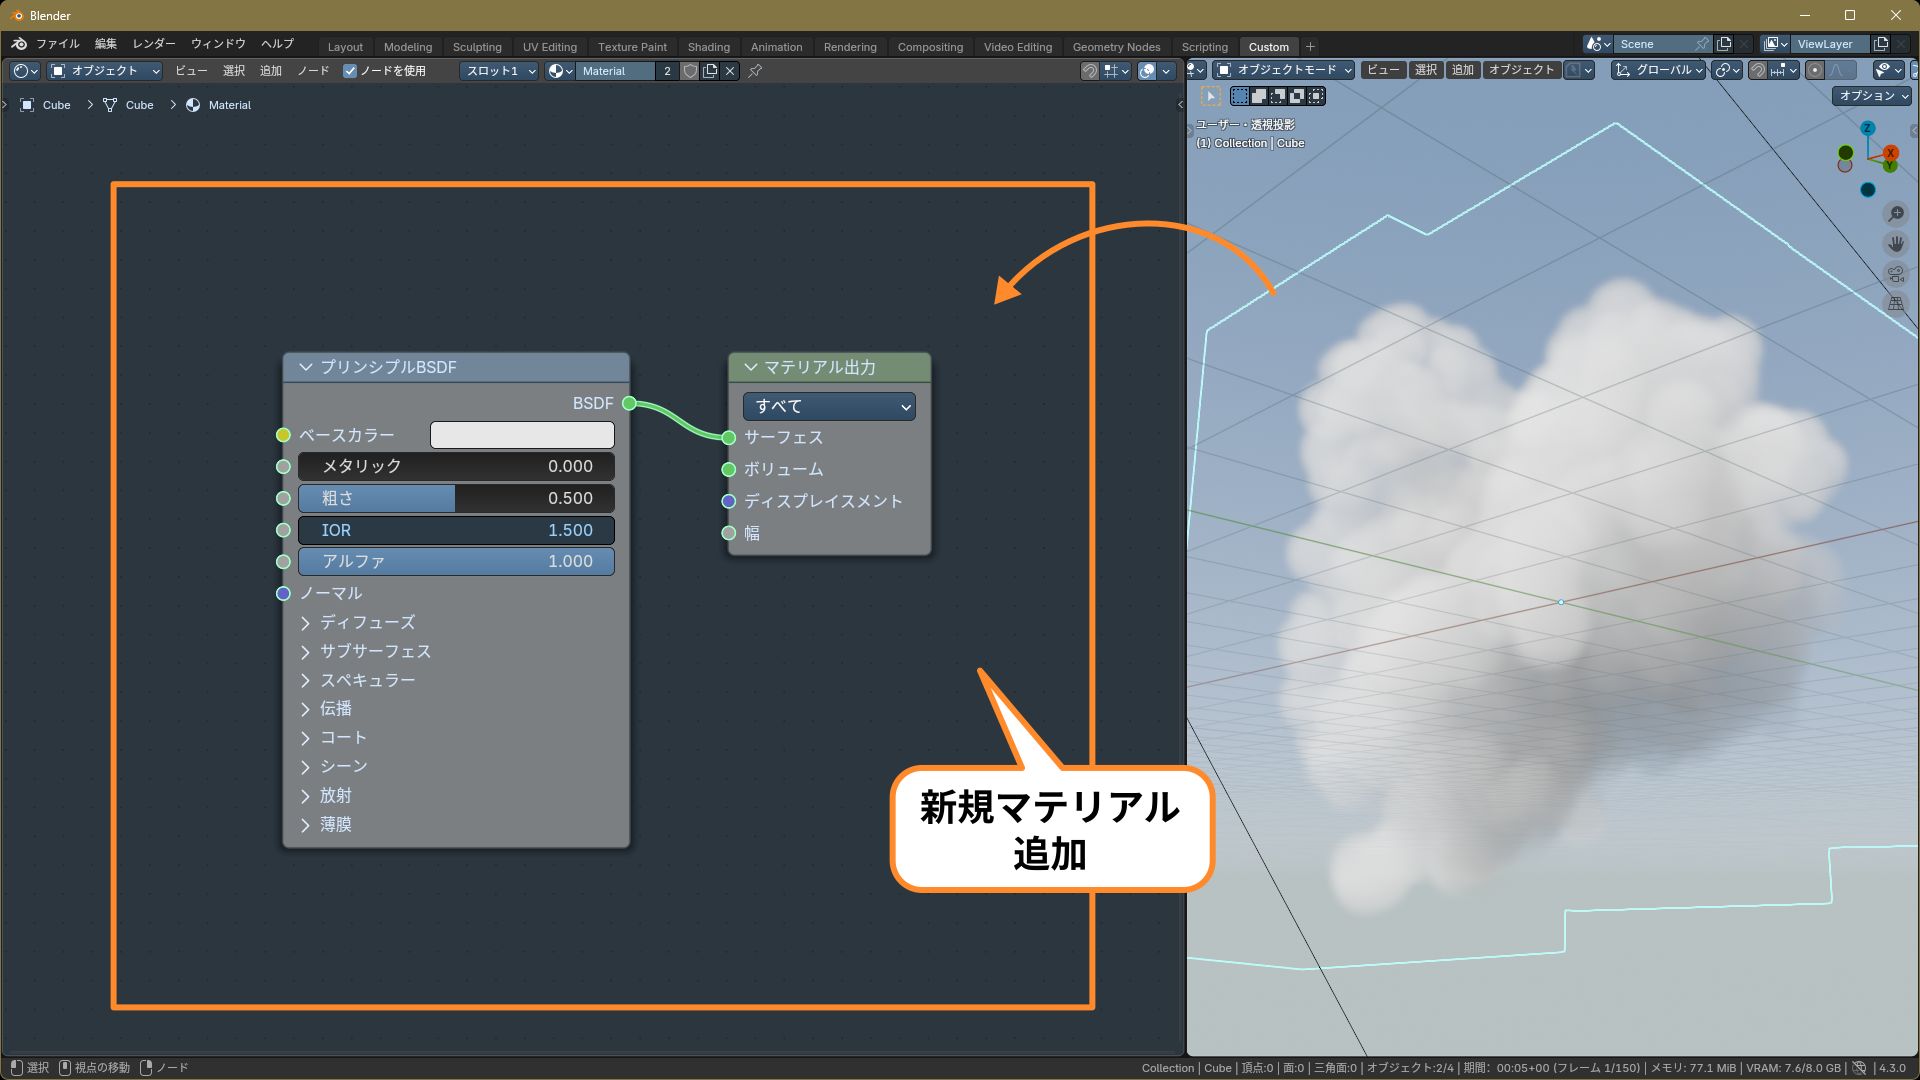Viewport: 1920px width, 1080px height.
Task: Open the レンダー menu
Action: 154,44
